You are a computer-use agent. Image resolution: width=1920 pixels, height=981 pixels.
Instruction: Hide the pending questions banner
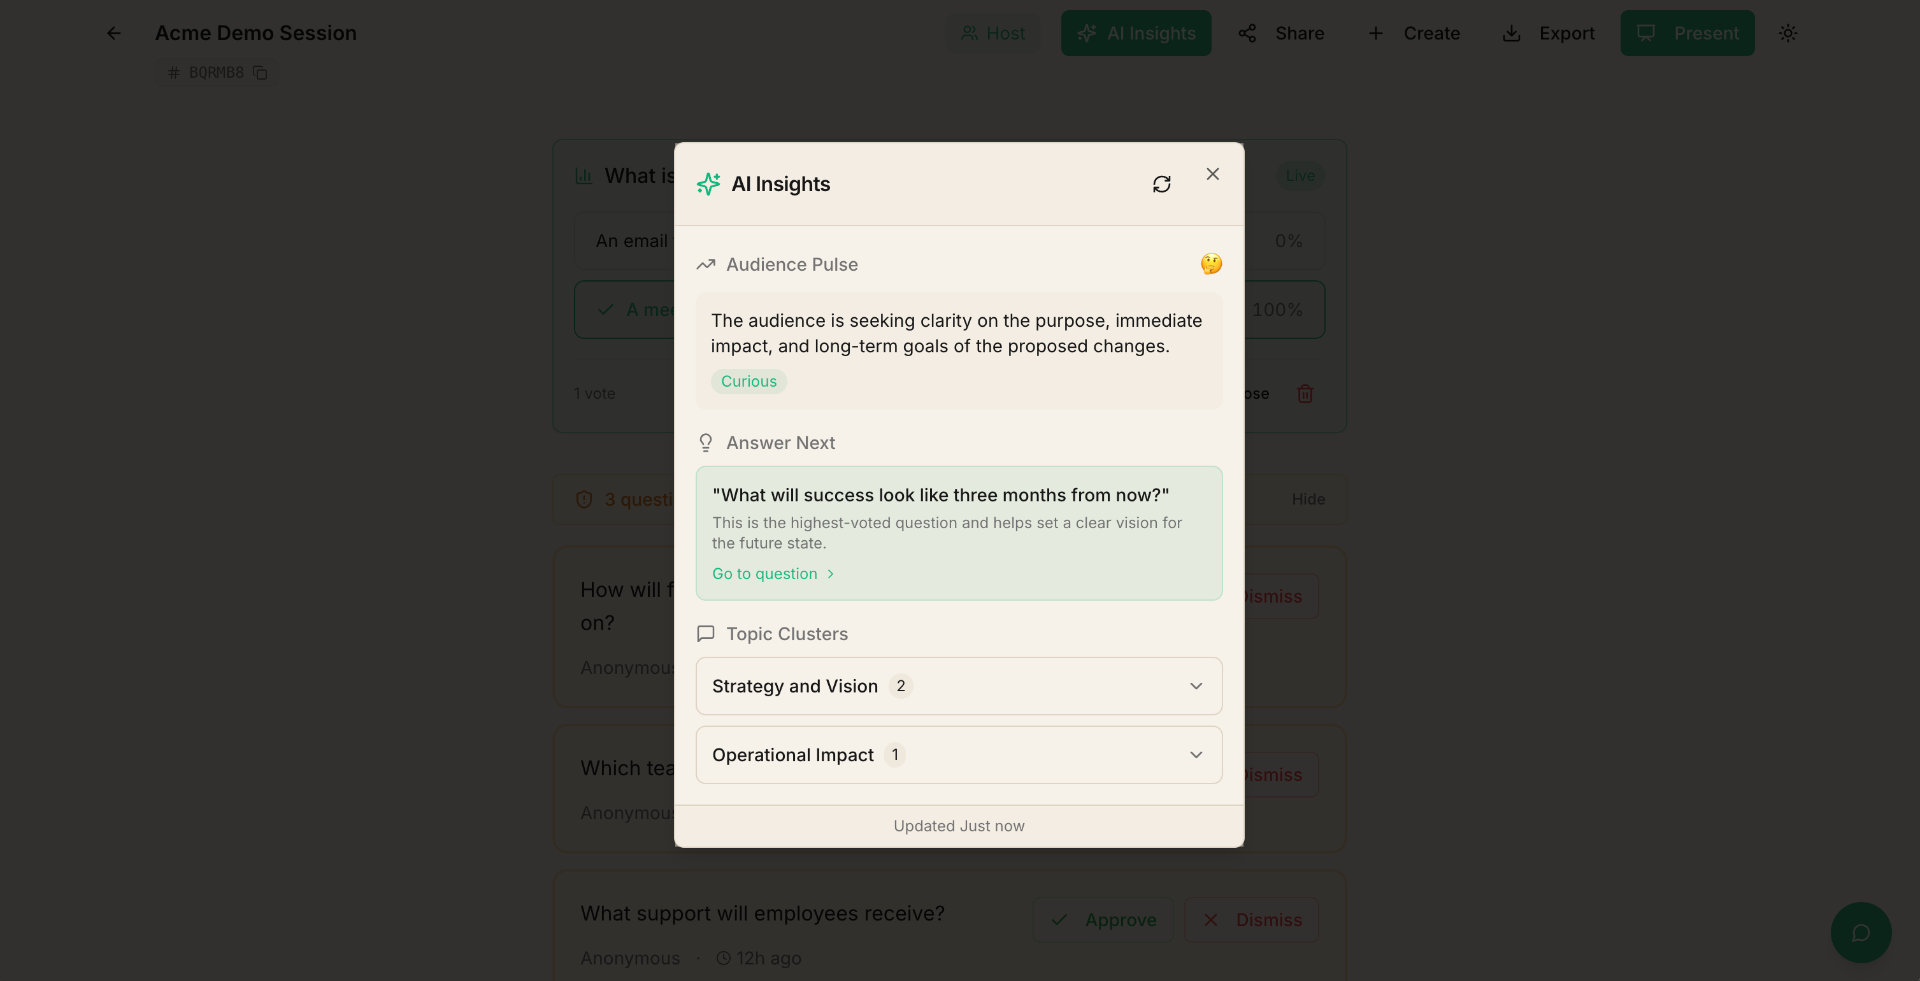pos(1308,499)
